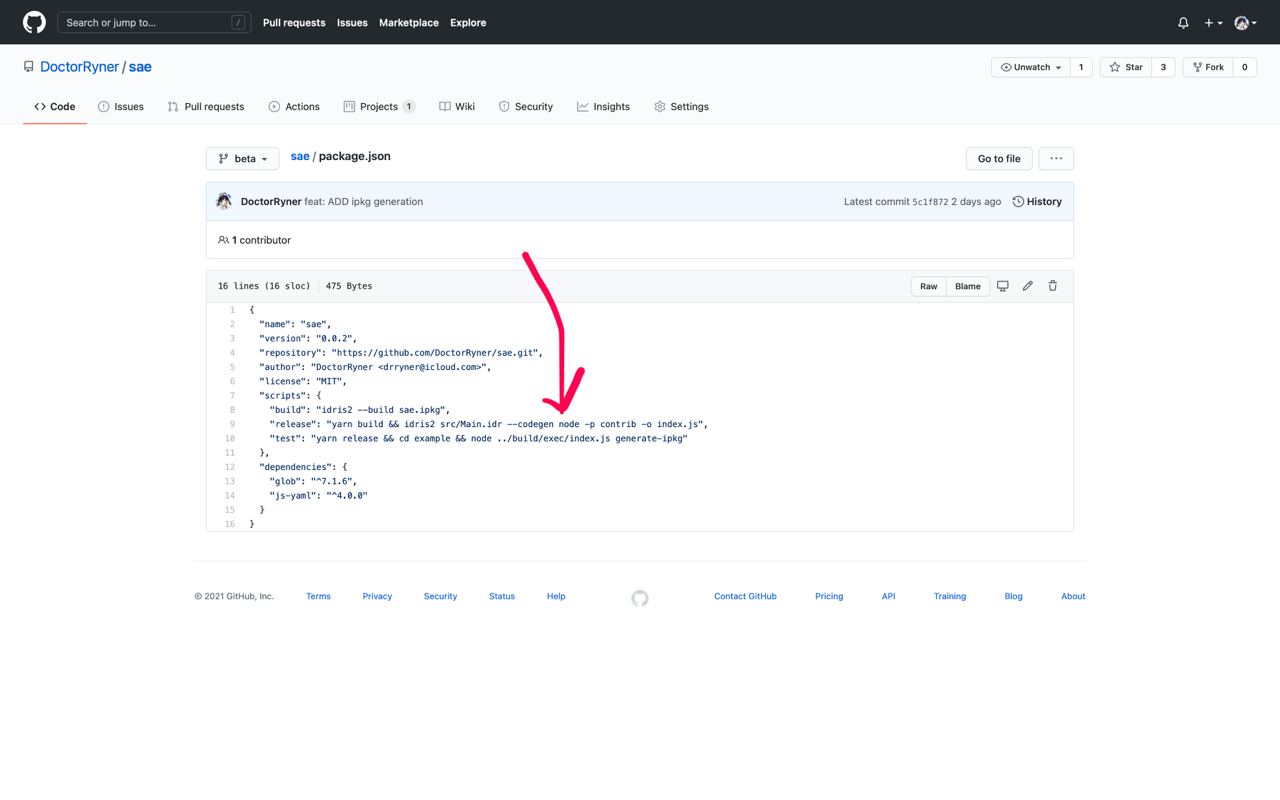Open the more options ellipsis button

click(1056, 159)
